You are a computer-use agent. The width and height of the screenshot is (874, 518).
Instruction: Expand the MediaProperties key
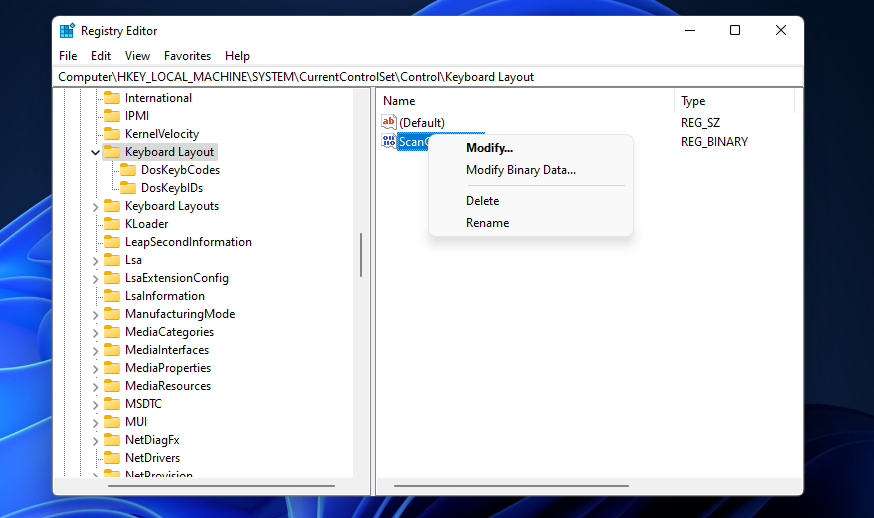(95, 369)
